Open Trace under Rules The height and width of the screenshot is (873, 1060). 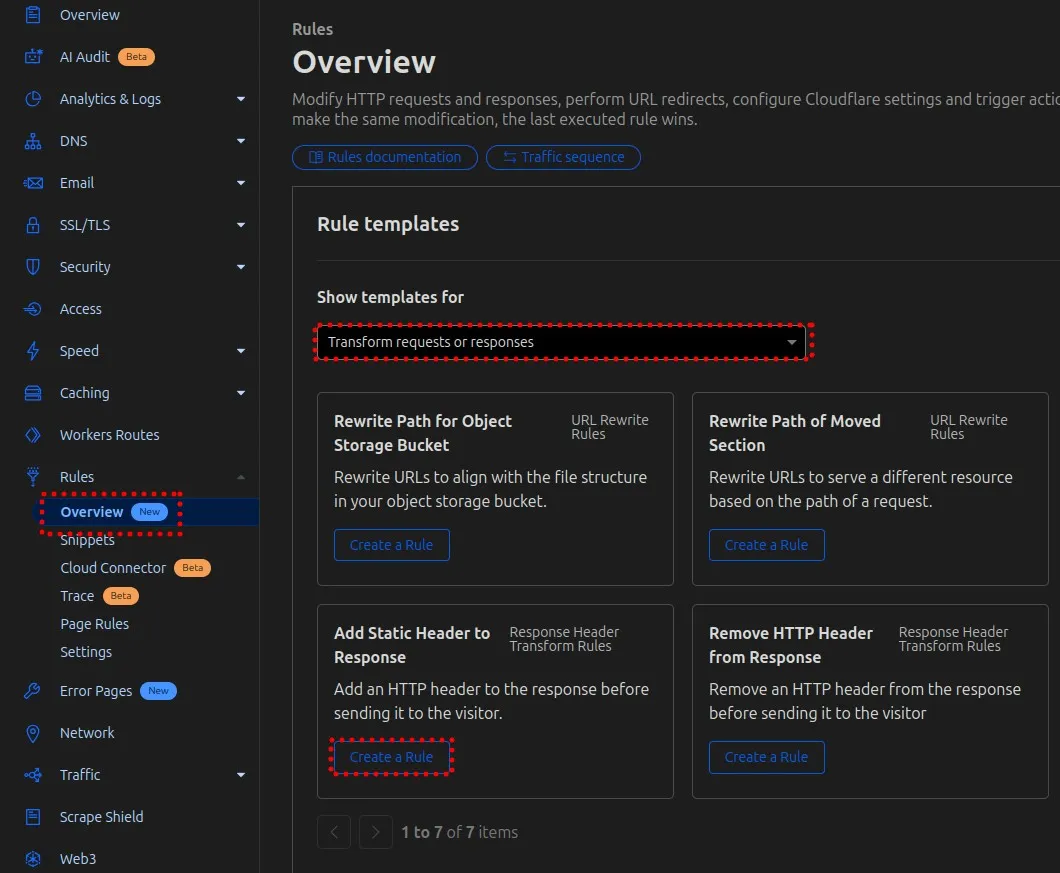click(77, 596)
